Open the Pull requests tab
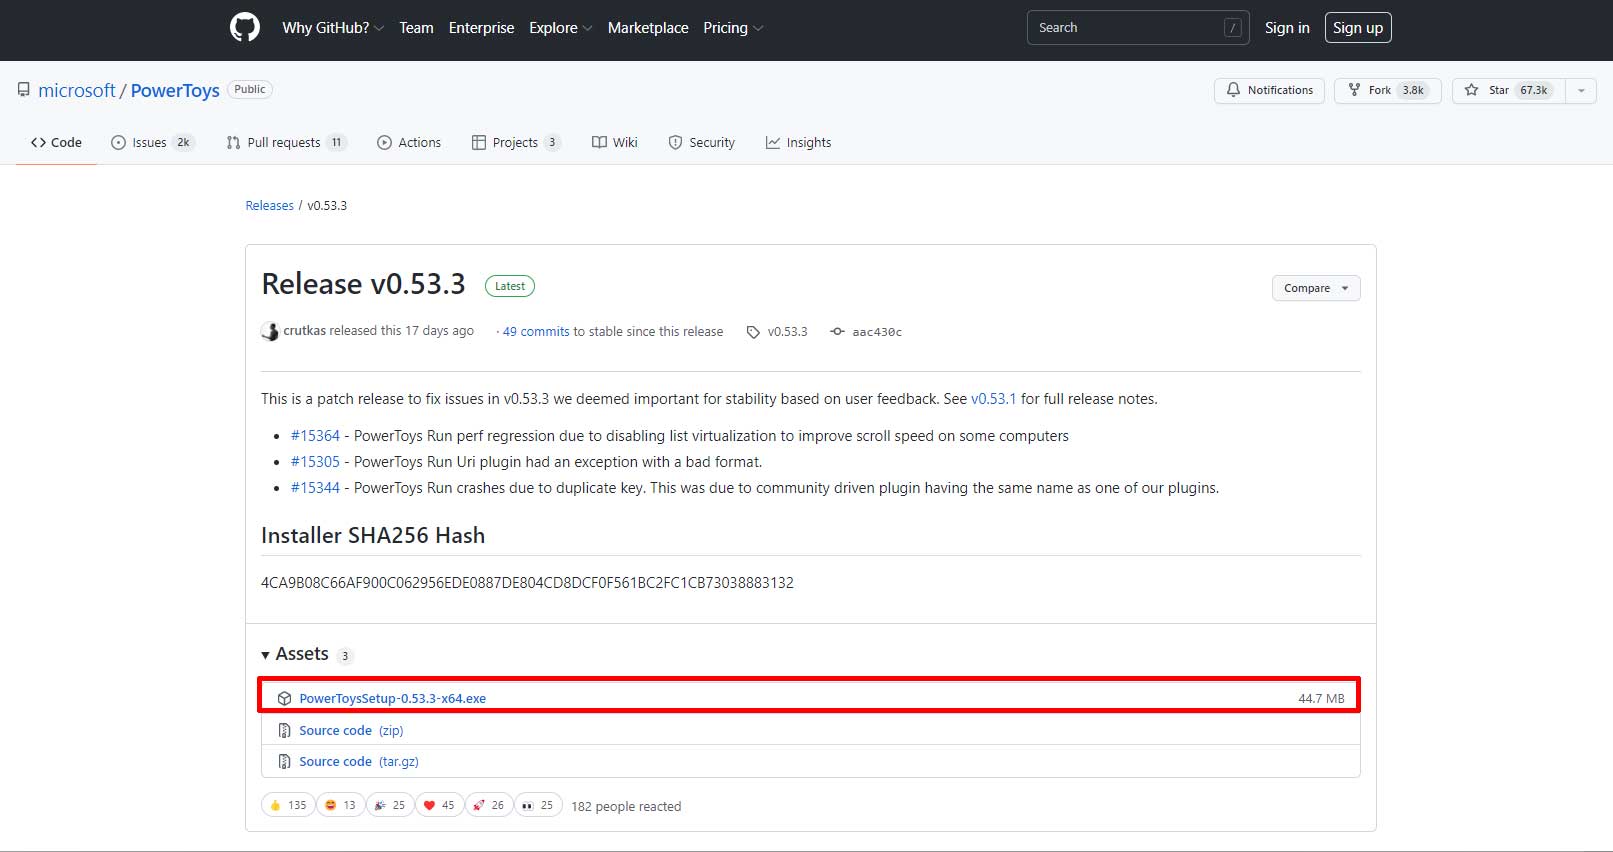 pyautogui.click(x=286, y=142)
